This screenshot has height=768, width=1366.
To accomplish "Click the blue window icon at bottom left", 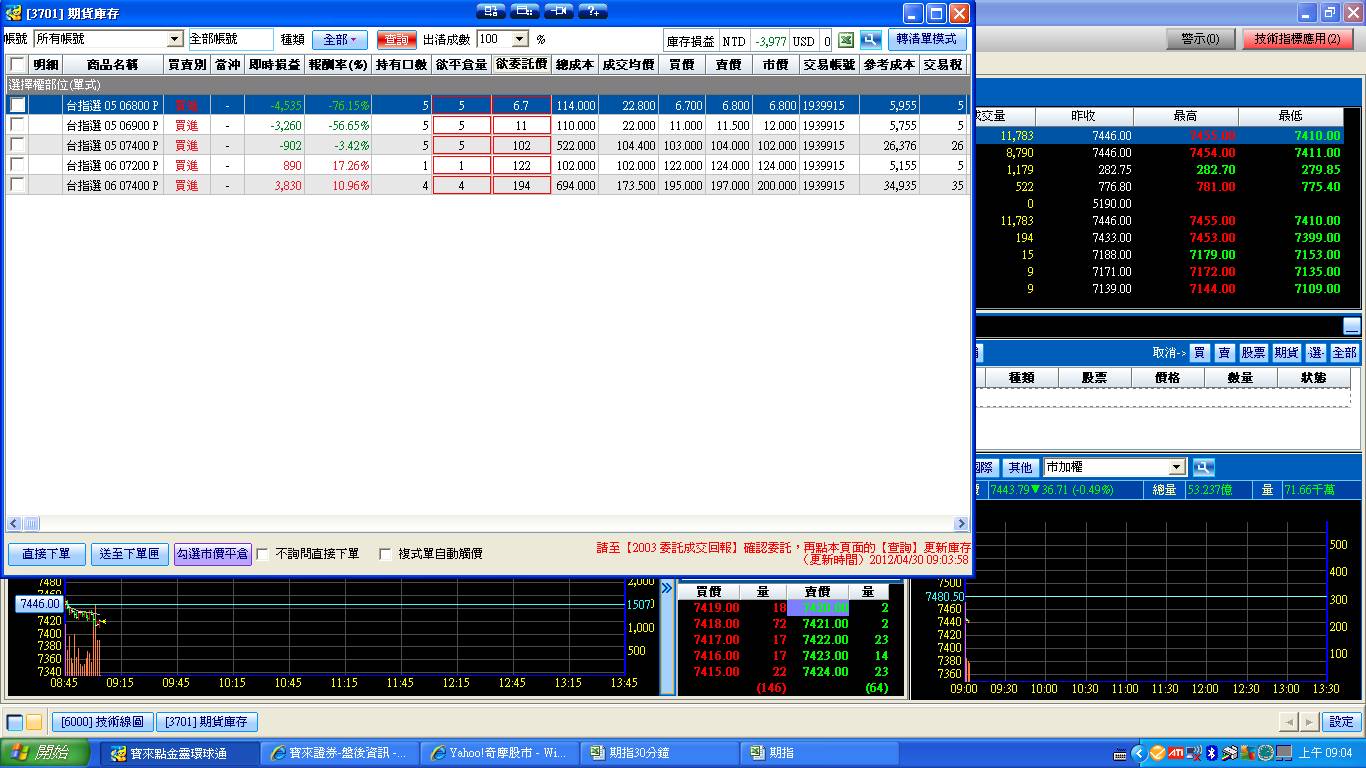I will (15, 722).
